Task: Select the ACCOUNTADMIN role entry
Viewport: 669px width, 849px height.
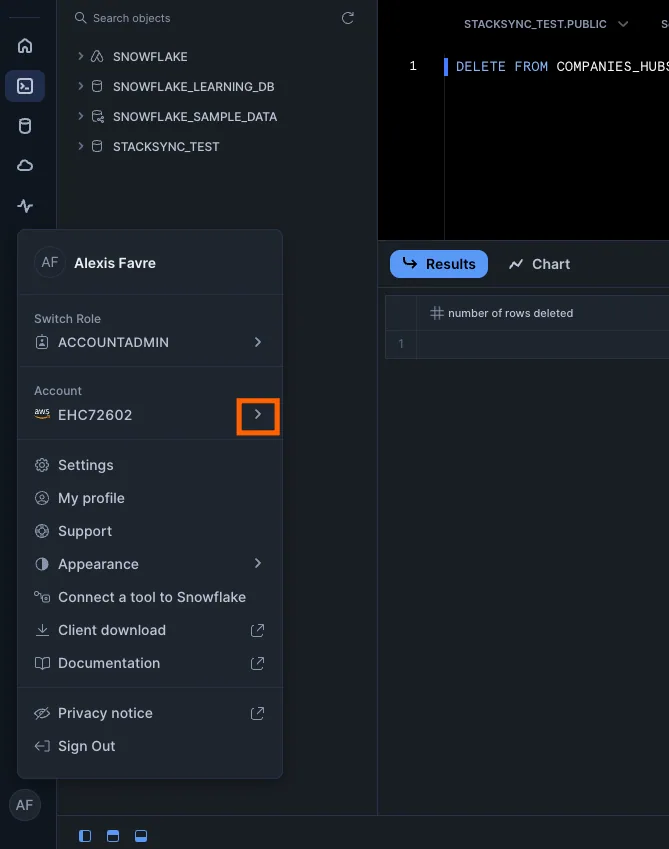Action: pyautogui.click(x=150, y=342)
